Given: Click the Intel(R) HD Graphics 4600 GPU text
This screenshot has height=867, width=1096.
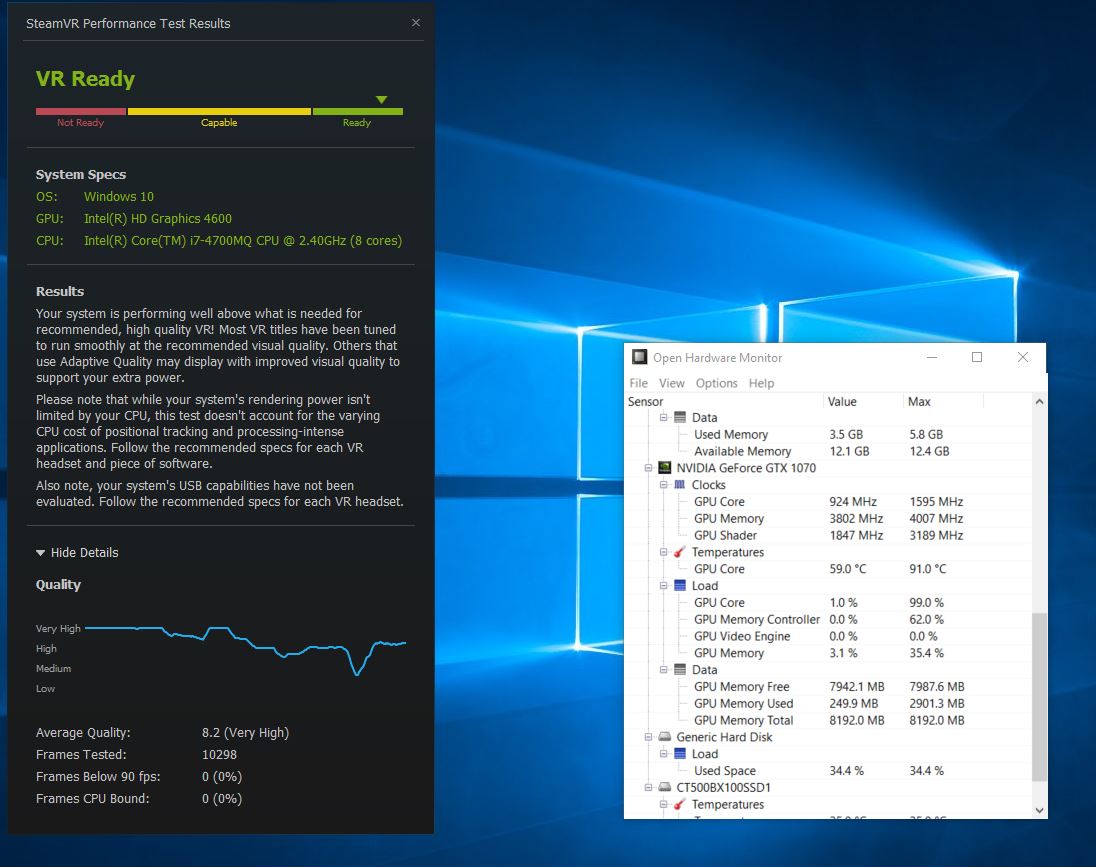Looking at the screenshot, I should [158, 218].
